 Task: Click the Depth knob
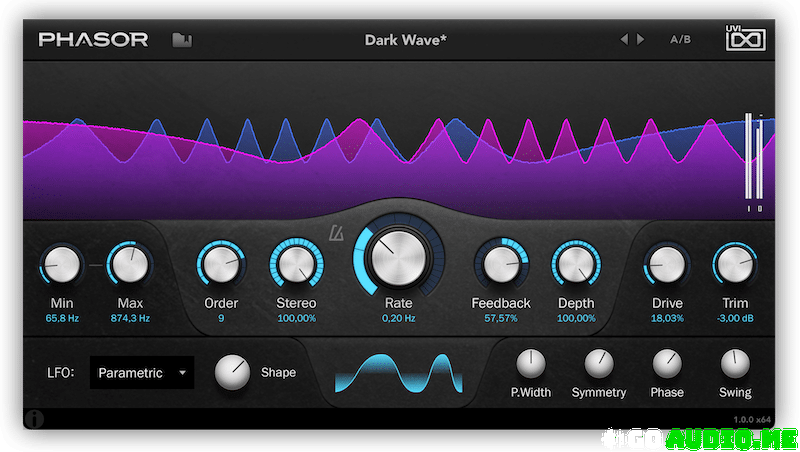pyautogui.click(x=576, y=265)
